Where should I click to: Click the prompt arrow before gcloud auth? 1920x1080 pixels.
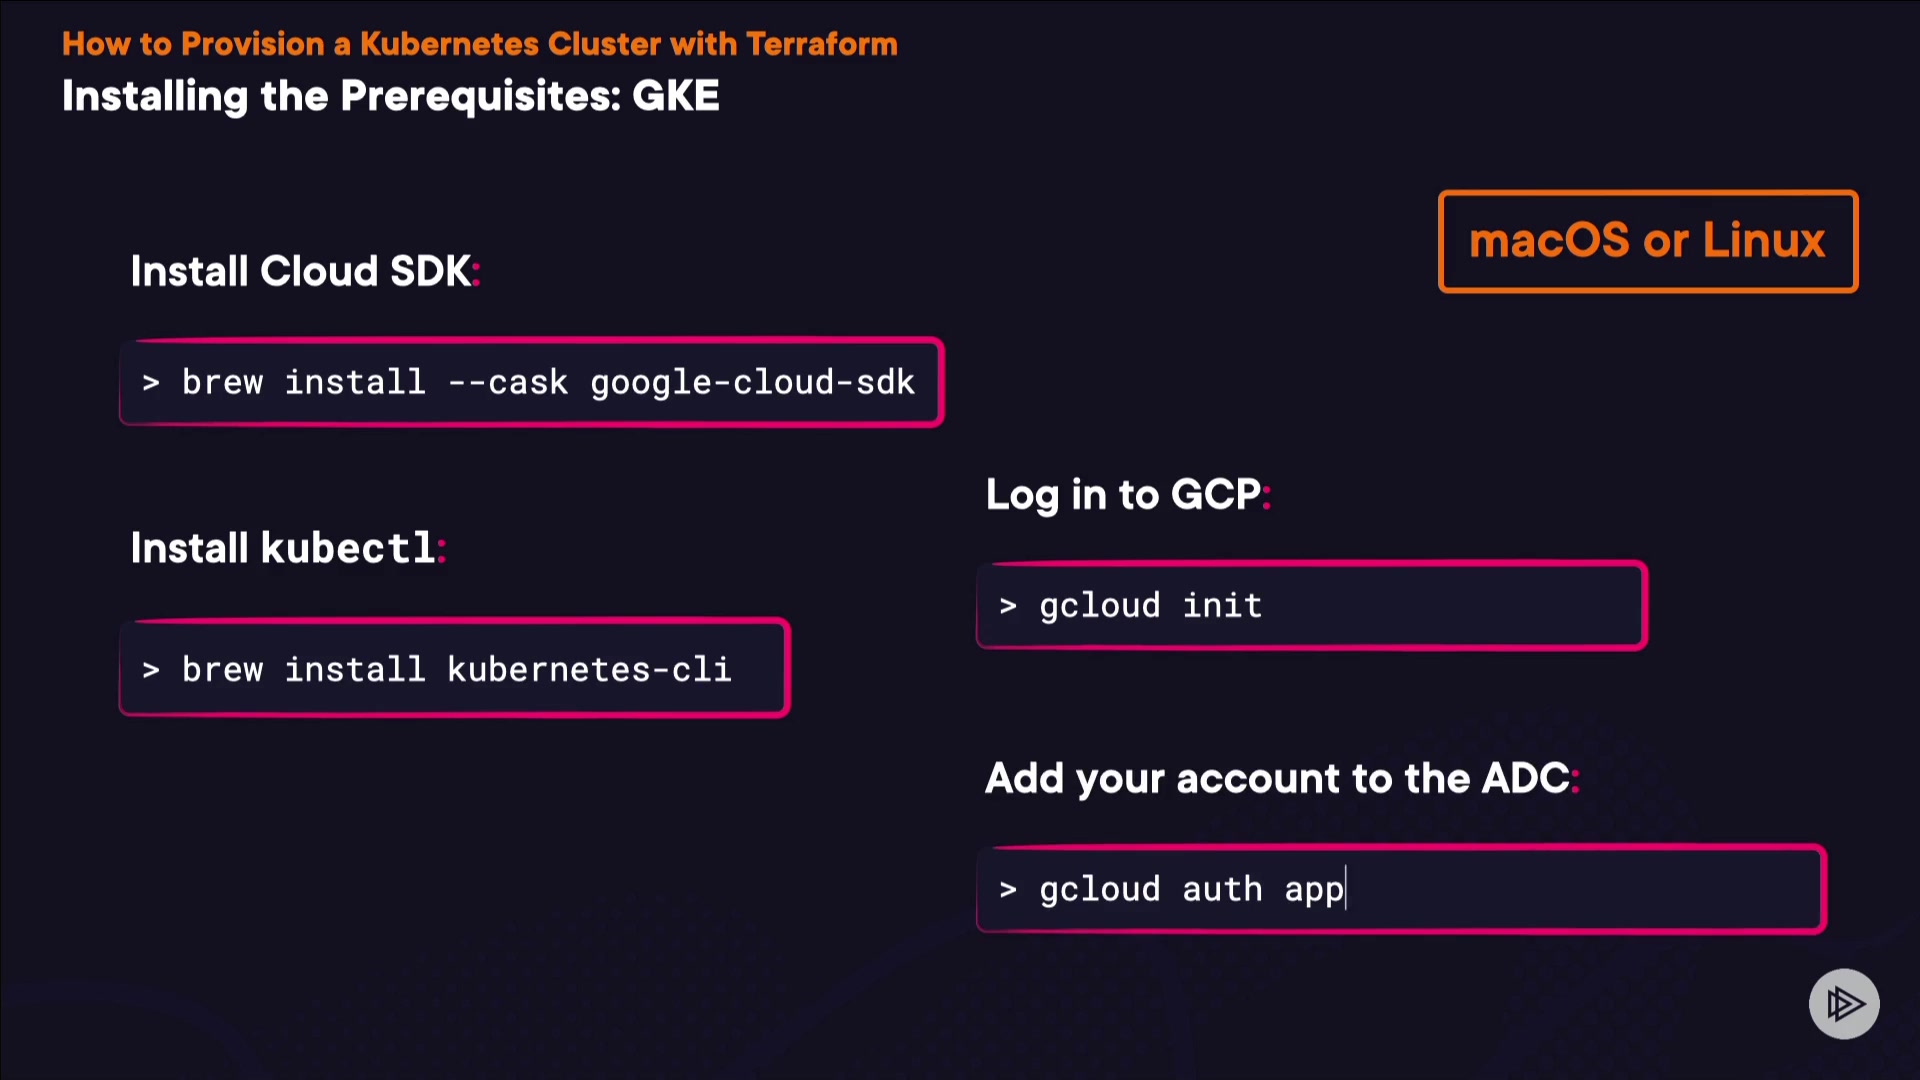click(1008, 890)
